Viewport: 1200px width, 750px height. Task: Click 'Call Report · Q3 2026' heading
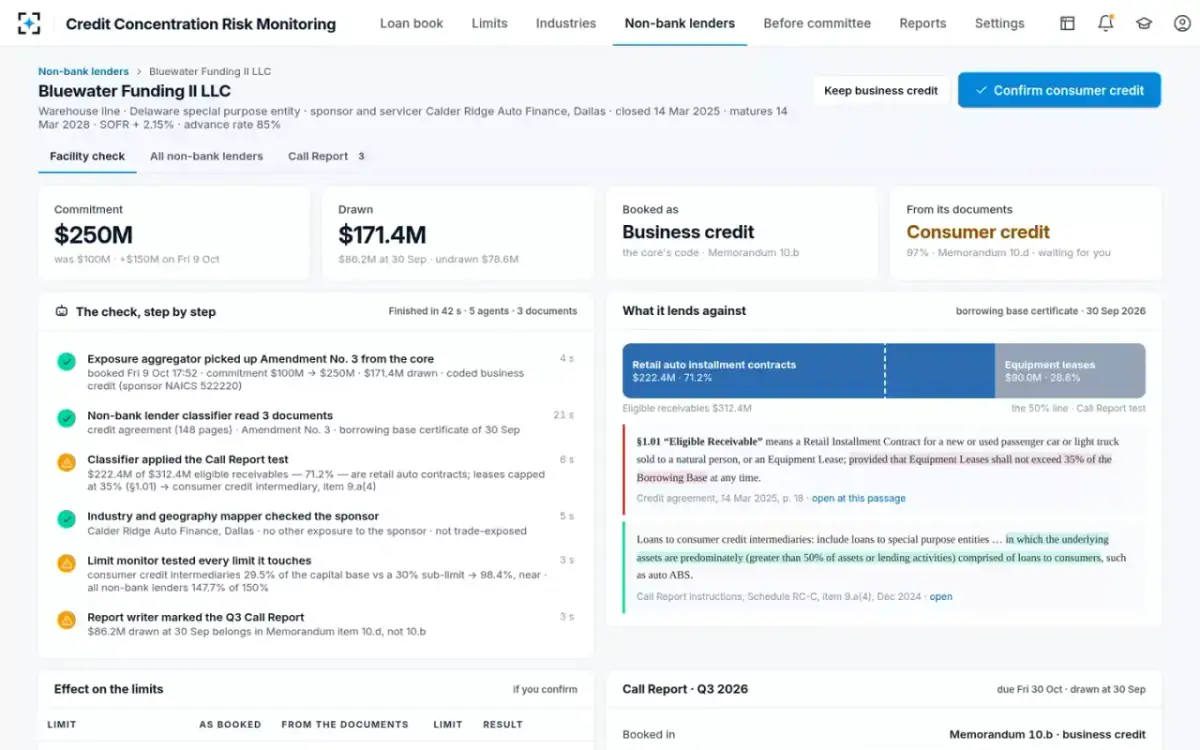[x=685, y=689]
